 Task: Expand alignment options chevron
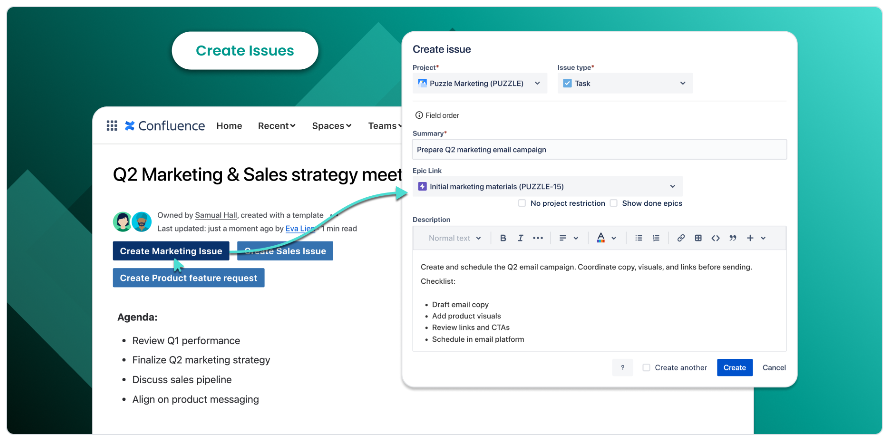[x=576, y=238]
